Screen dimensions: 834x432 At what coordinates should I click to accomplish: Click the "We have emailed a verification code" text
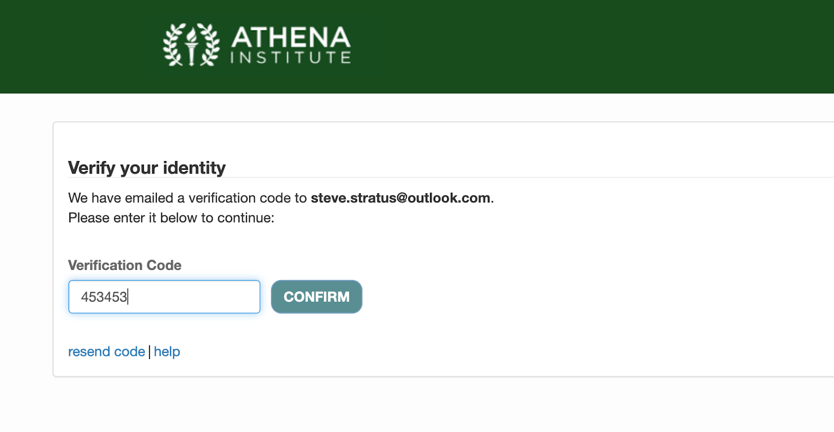187,198
